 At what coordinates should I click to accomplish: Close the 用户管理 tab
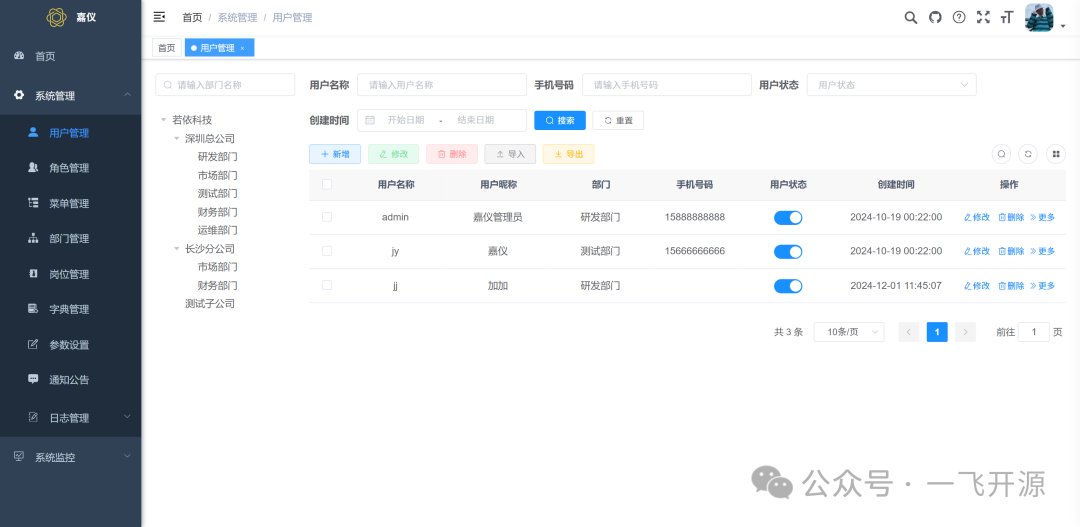point(242,48)
